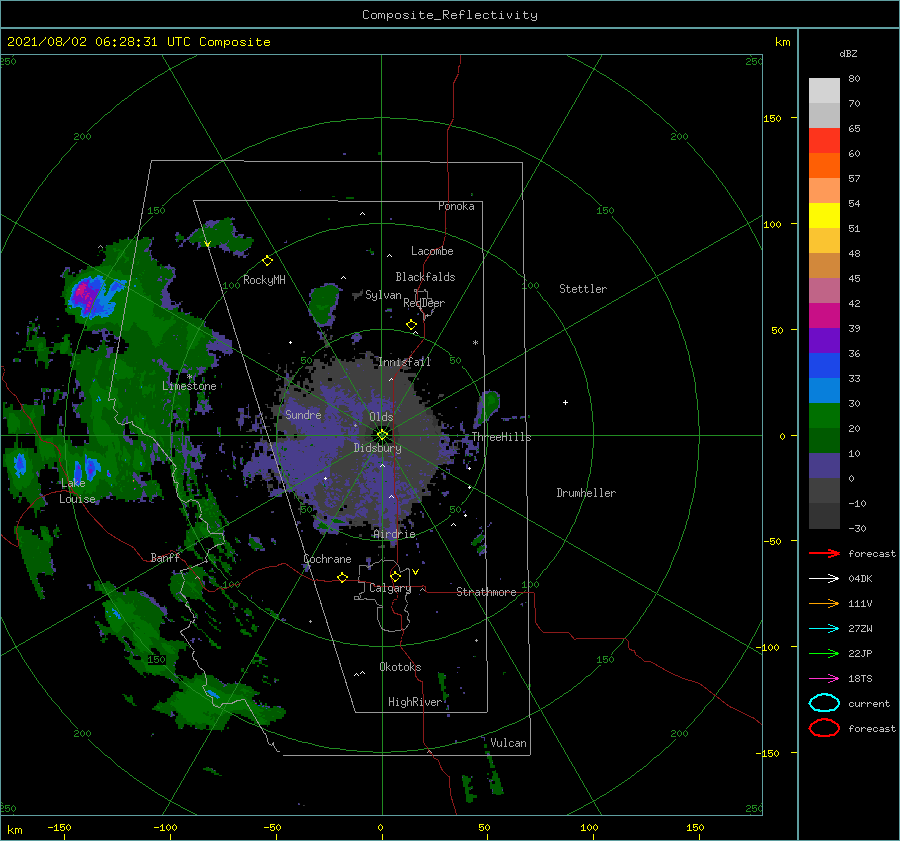Click the Cochrane town label
900x841 pixels.
tap(327, 559)
